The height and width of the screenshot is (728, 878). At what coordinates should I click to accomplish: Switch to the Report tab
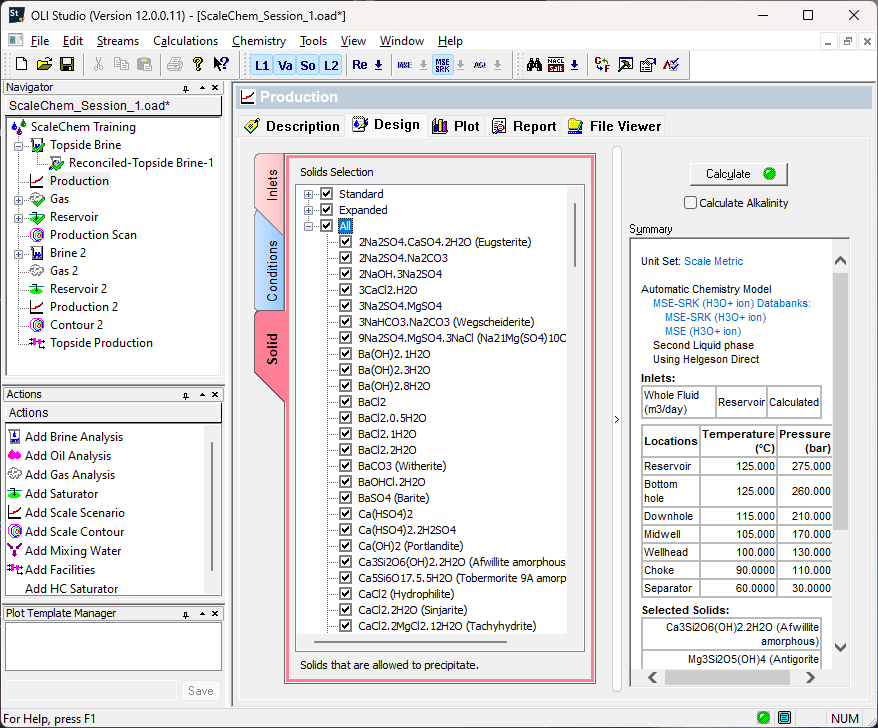(524, 126)
